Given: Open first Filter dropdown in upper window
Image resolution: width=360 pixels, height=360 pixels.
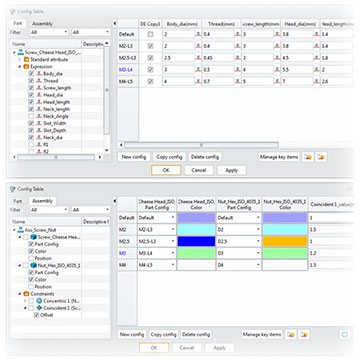Looking at the screenshot, I should pos(49,32).
